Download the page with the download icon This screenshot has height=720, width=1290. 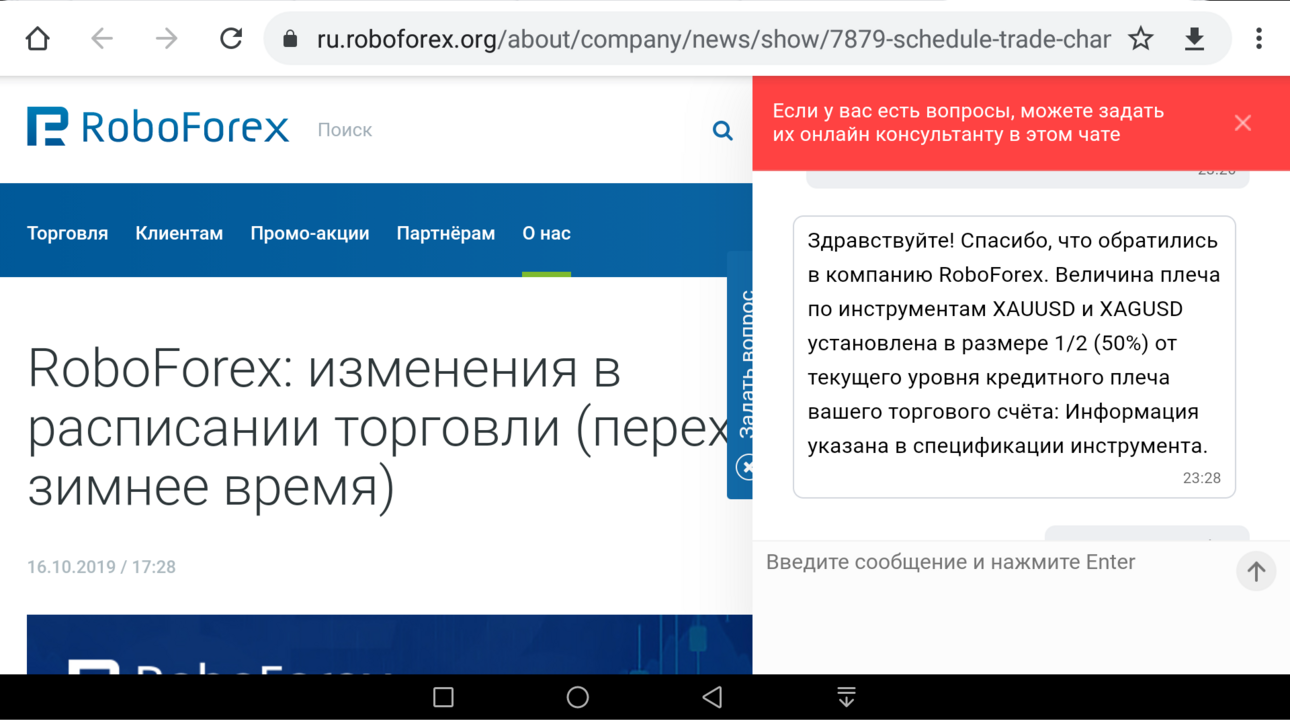pos(1194,39)
